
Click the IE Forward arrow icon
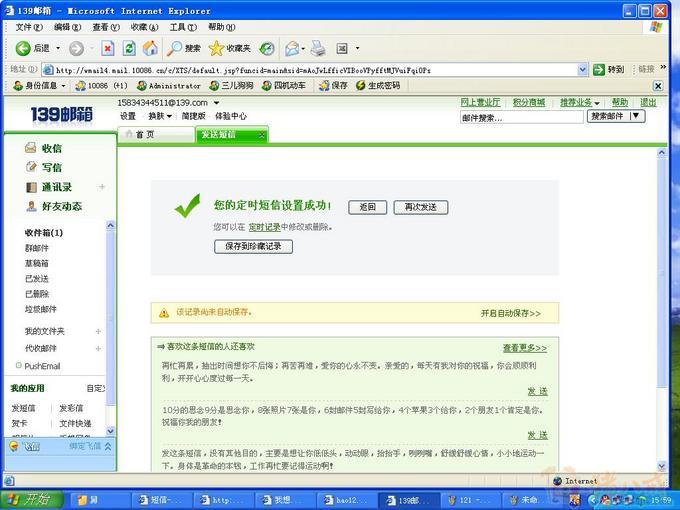tap(76, 48)
